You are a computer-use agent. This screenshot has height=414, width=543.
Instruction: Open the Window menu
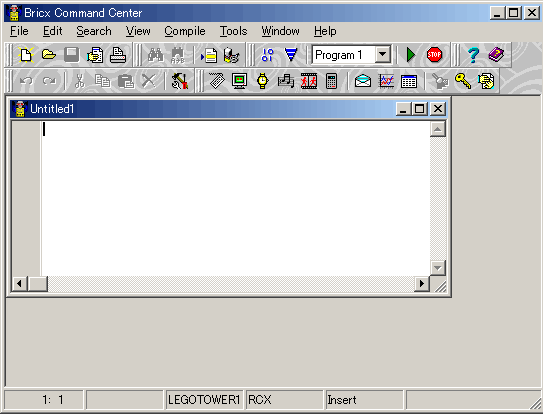click(x=281, y=31)
